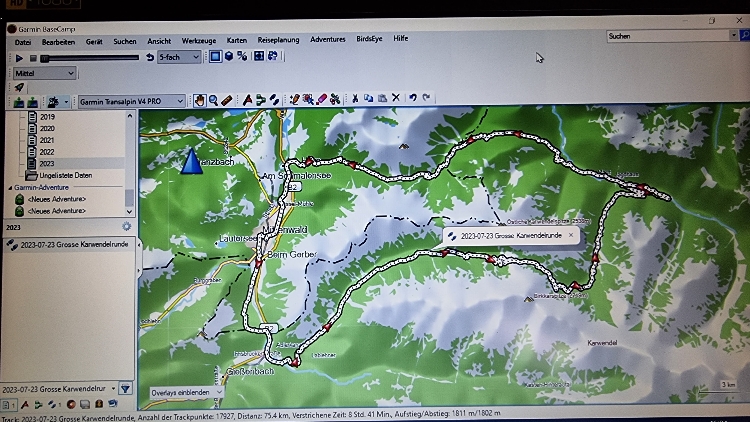Open the 5-fach playback speed dropdown
This screenshot has height=422, width=750.
[x=179, y=57]
